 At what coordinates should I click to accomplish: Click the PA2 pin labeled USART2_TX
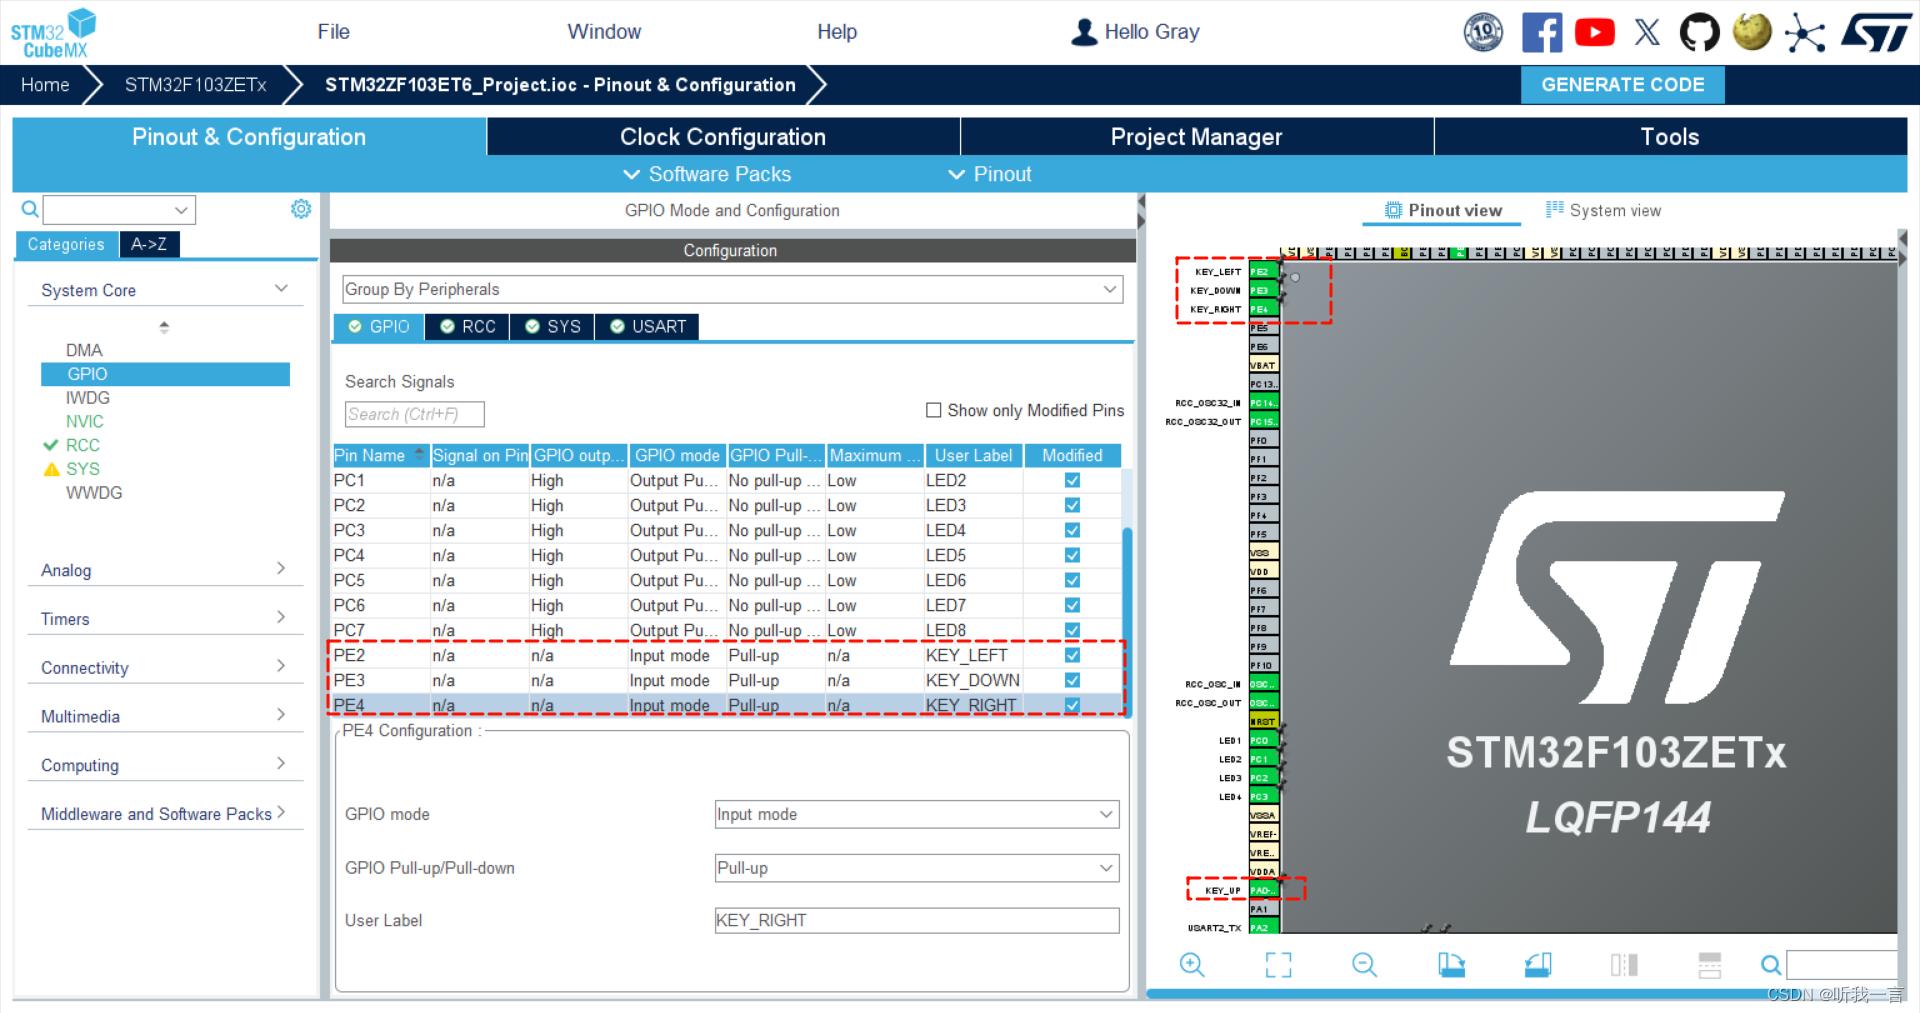point(1264,928)
